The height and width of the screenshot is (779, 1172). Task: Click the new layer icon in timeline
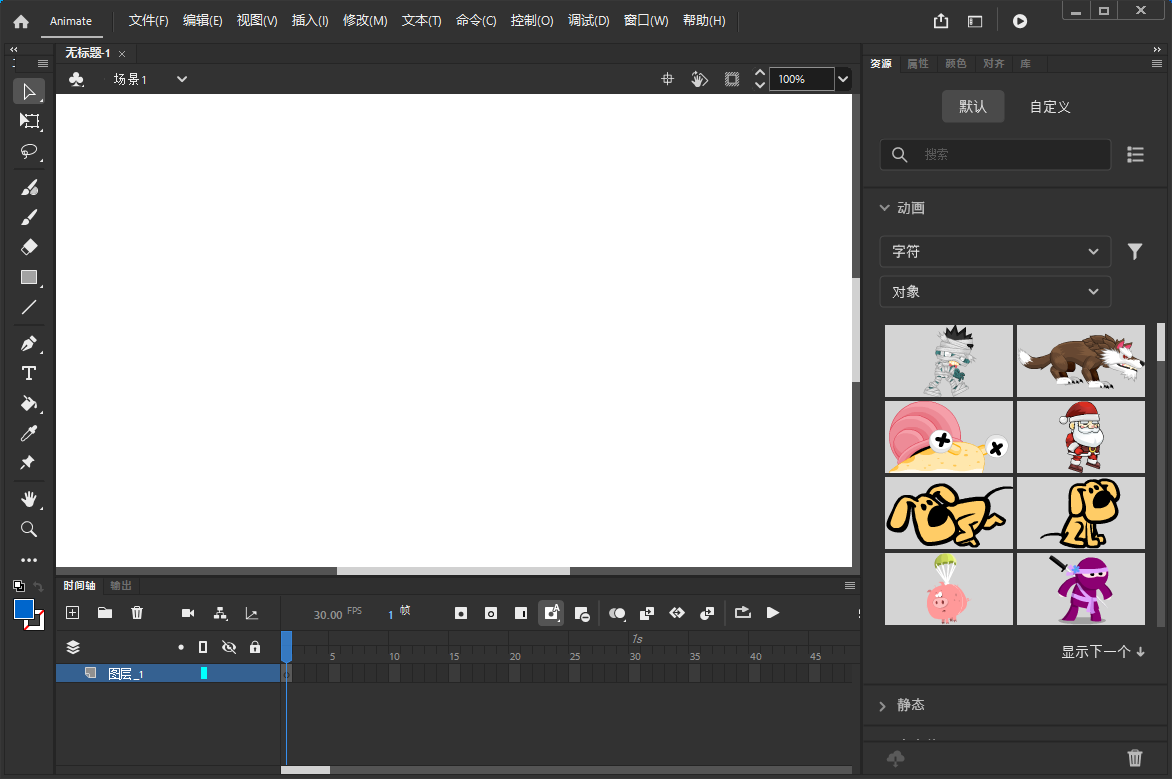(72, 613)
